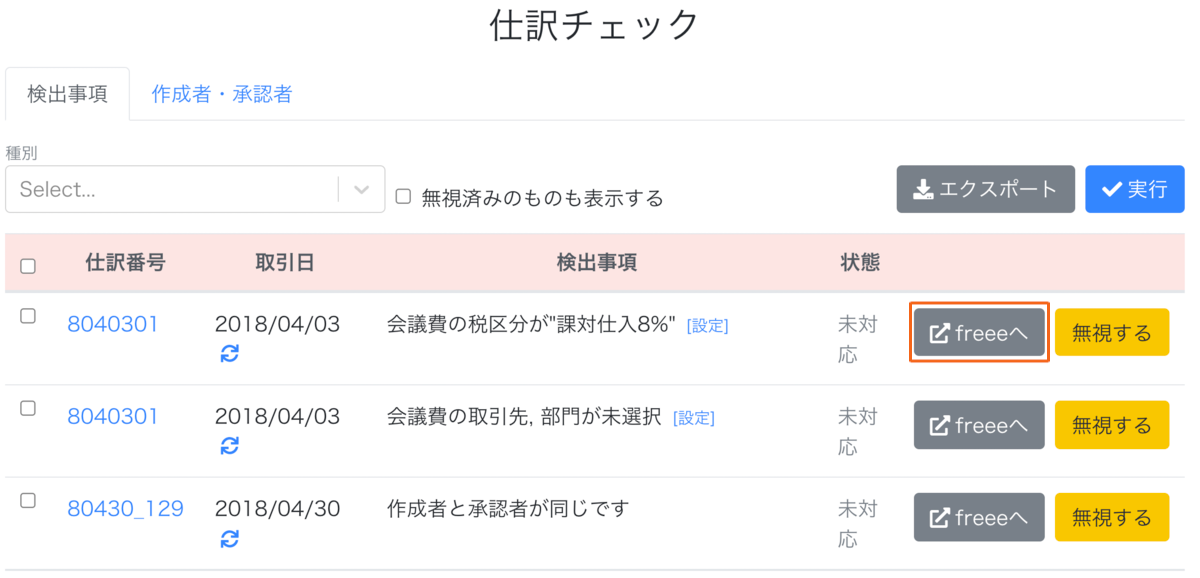Open 仕訳番号 80430_129 link
Image resolution: width=1200 pixels, height=578 pixels.
[x=125, y=508]
